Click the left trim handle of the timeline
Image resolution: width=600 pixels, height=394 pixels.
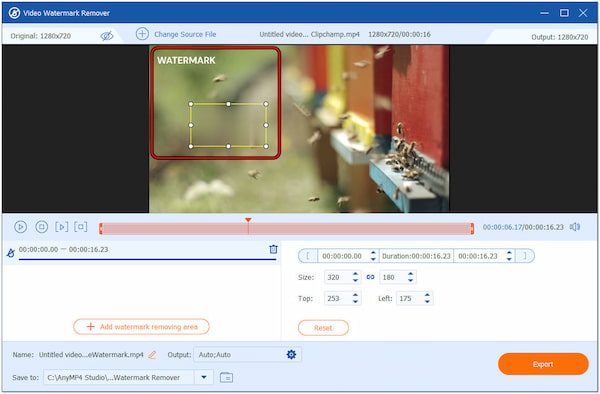(101, 229)
